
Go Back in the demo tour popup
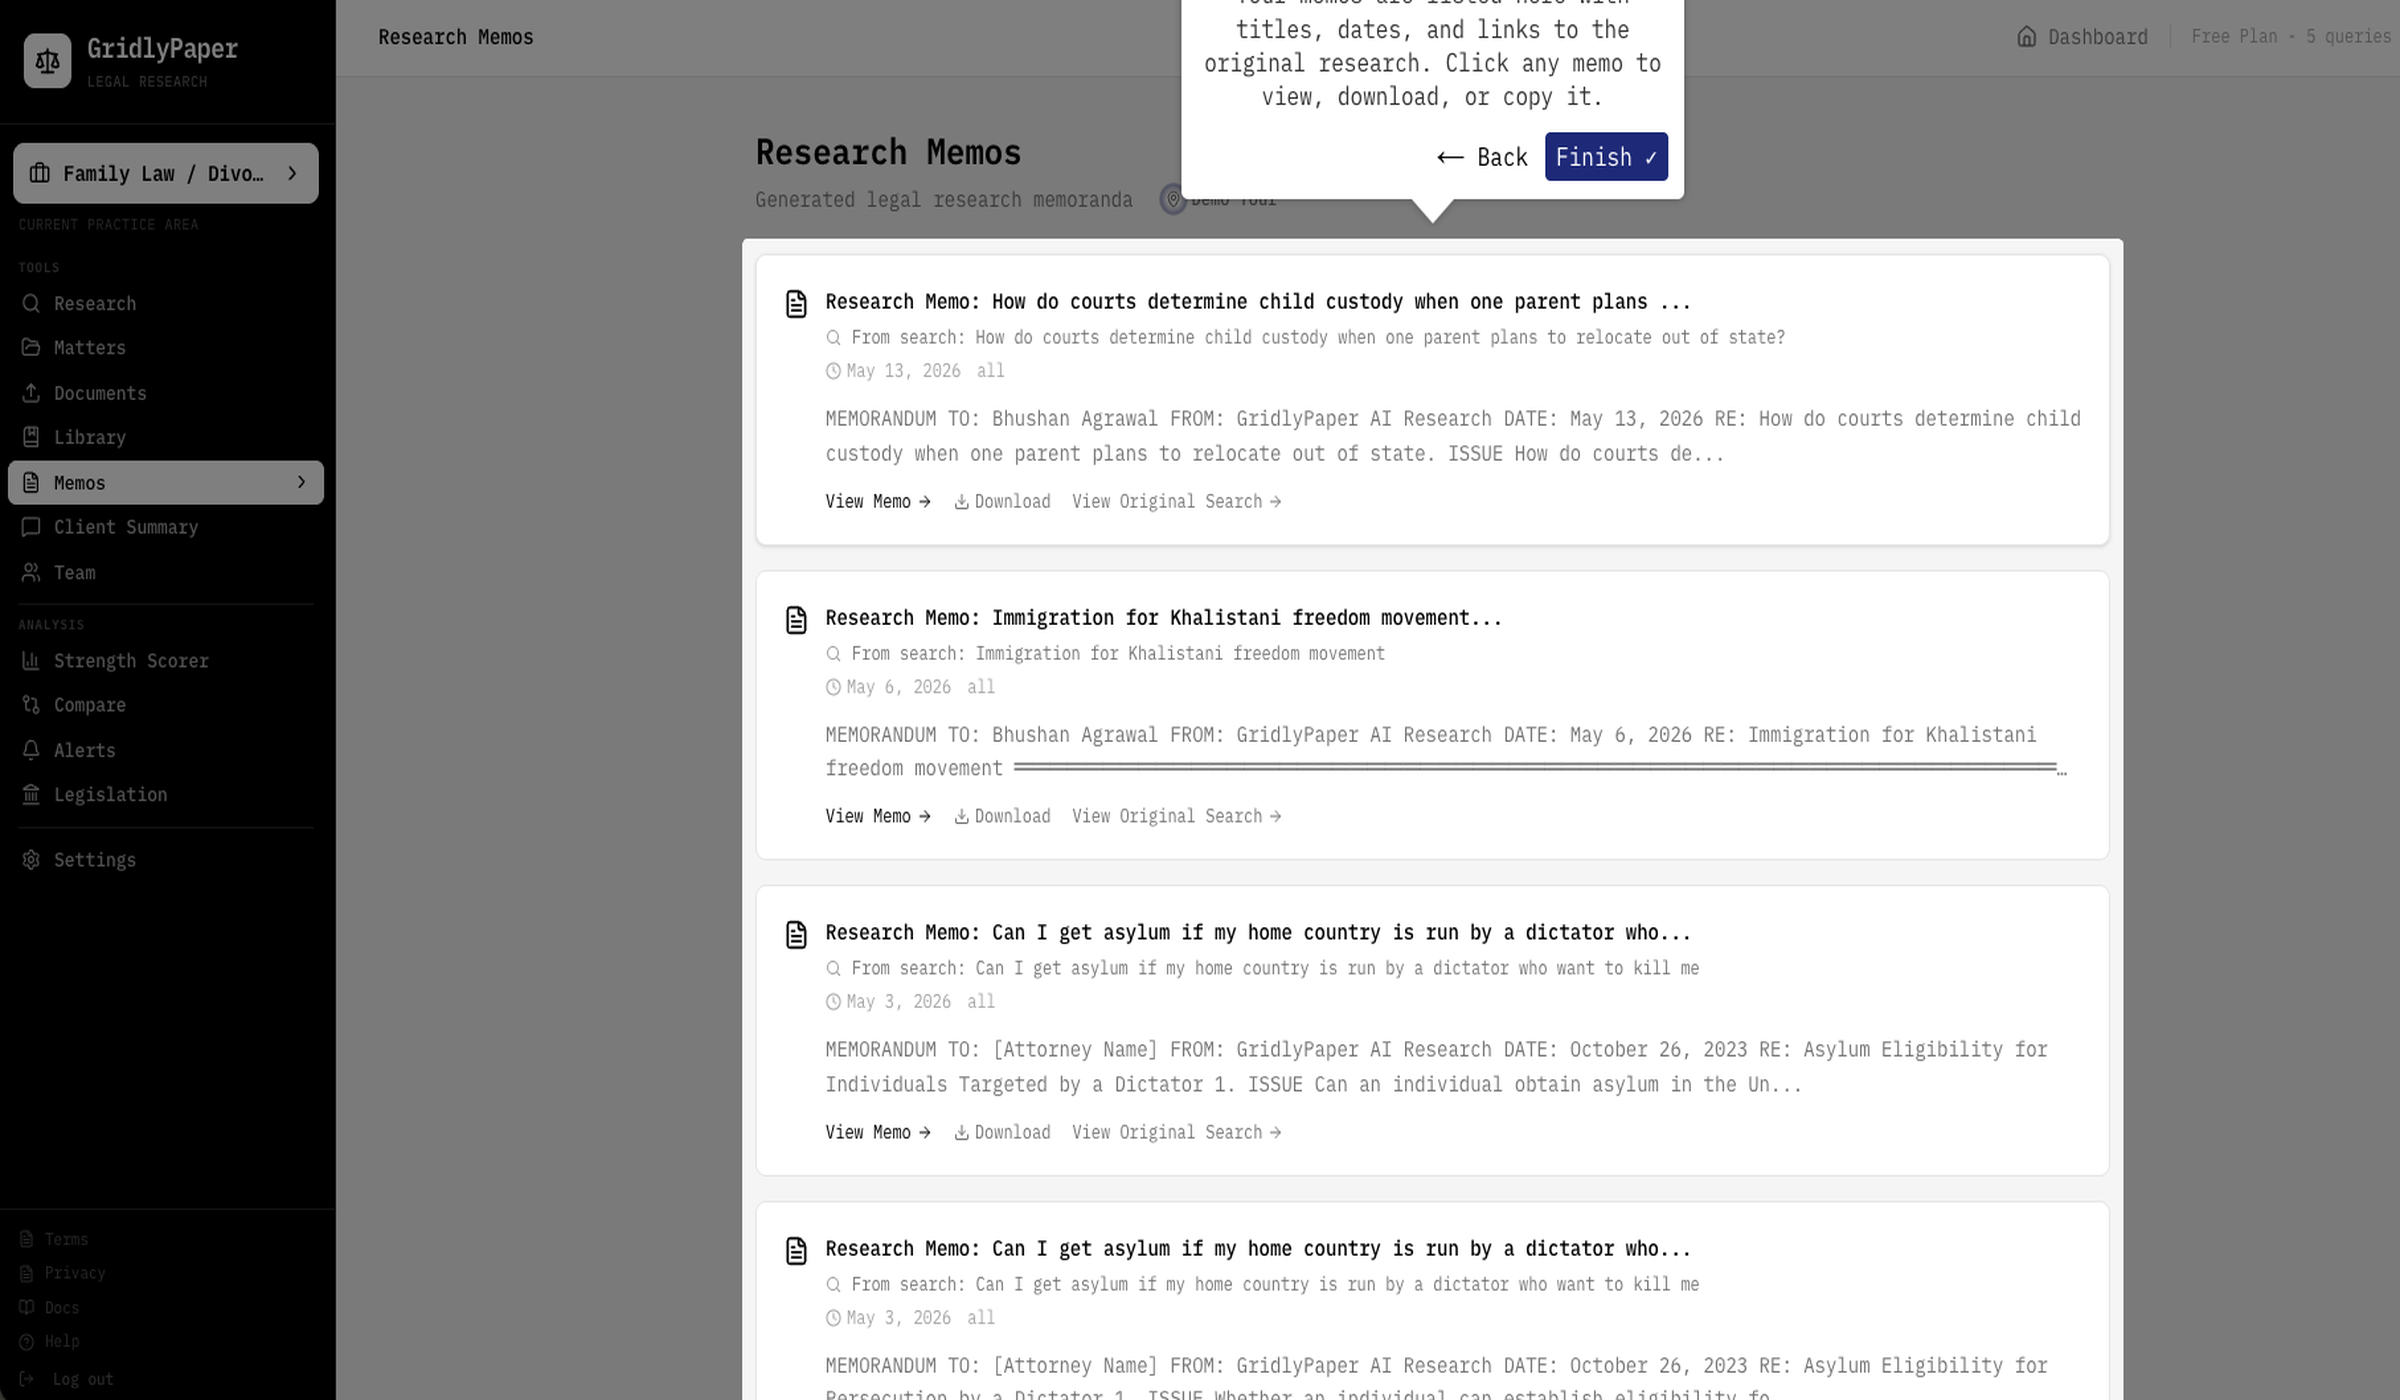point(1482,157)
